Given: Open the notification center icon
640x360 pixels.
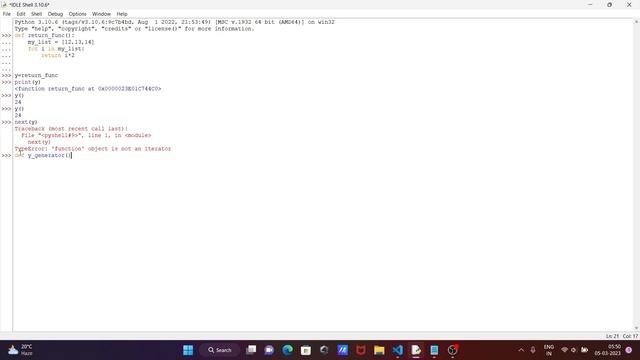Looking at the screenshot, I should click(629, 350).
